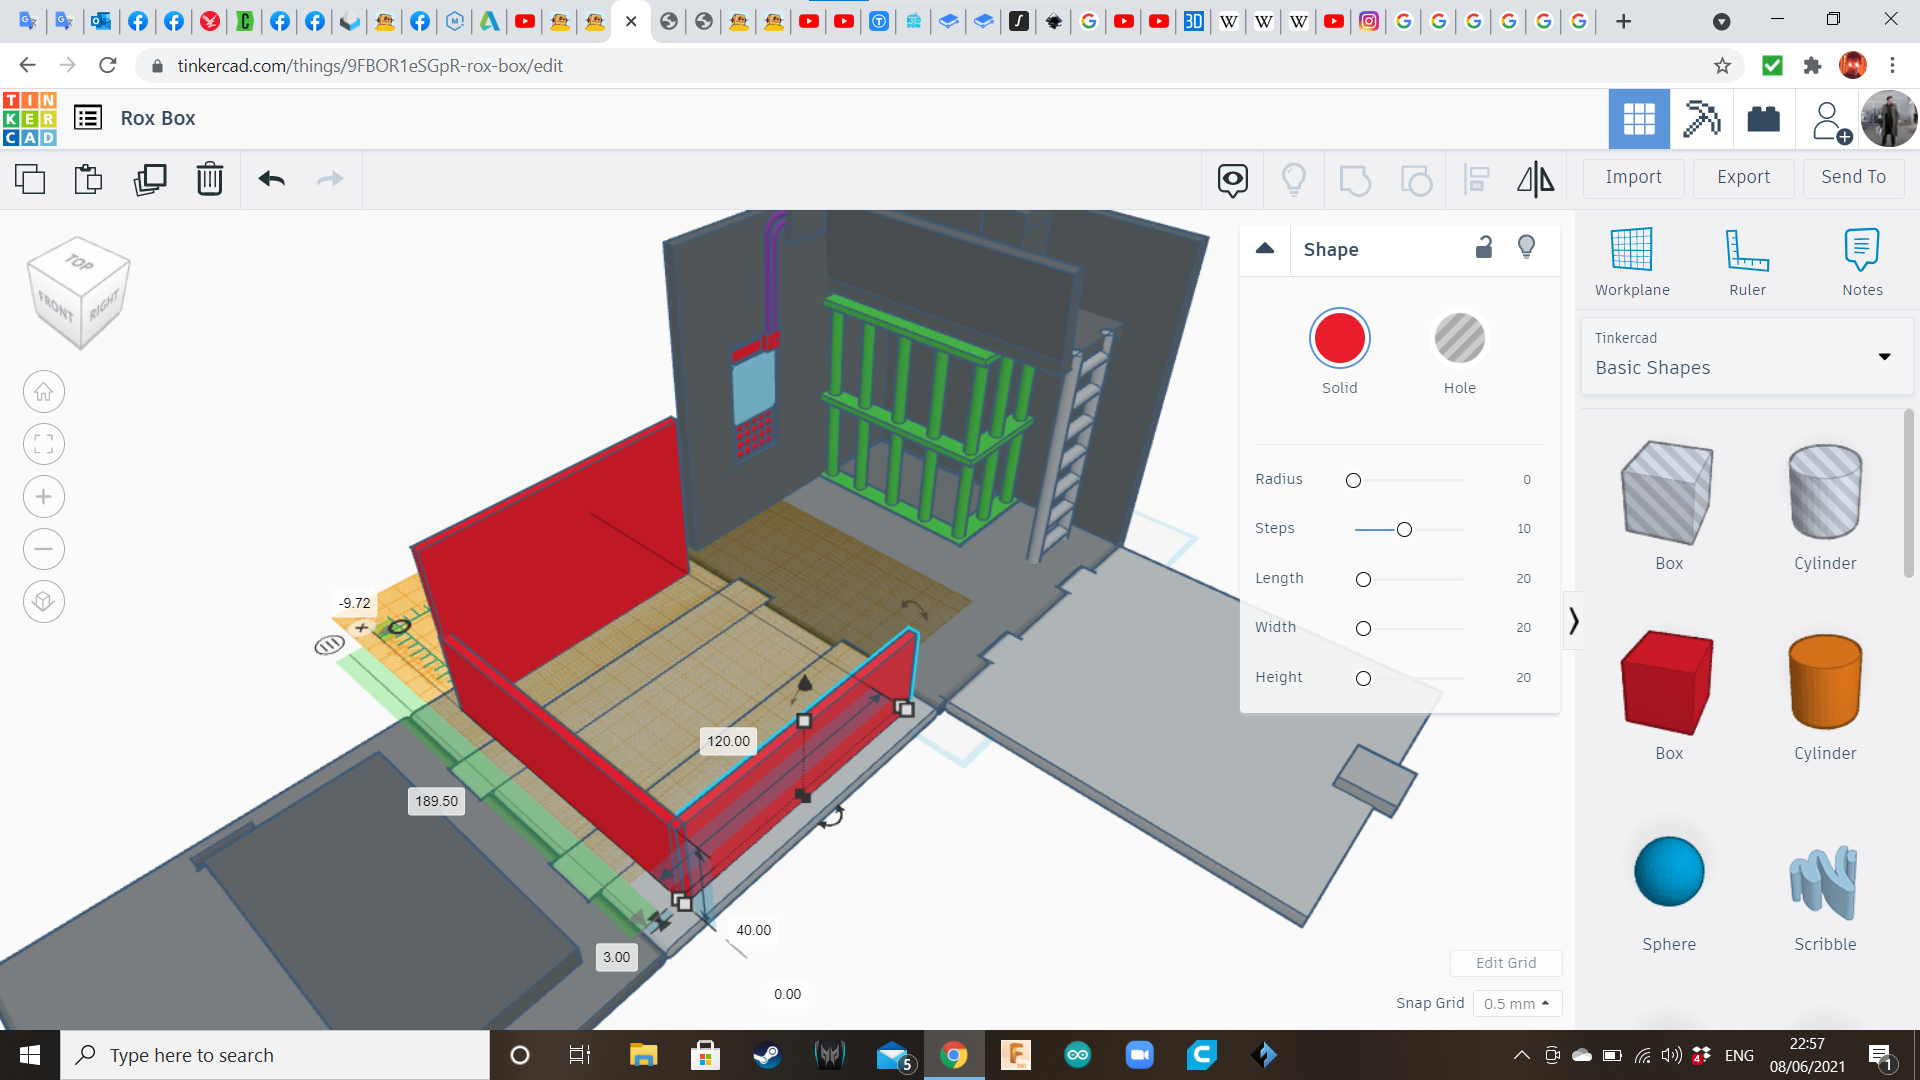Toggle the shape visibility lightbulb
Image resolution: width=1920 pixels, height=1080 pixels.
1526,248
